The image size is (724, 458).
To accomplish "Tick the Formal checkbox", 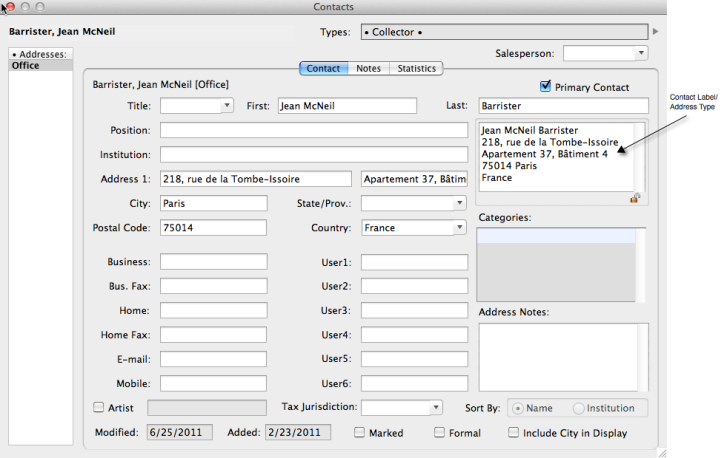I will tap(439, 433).
